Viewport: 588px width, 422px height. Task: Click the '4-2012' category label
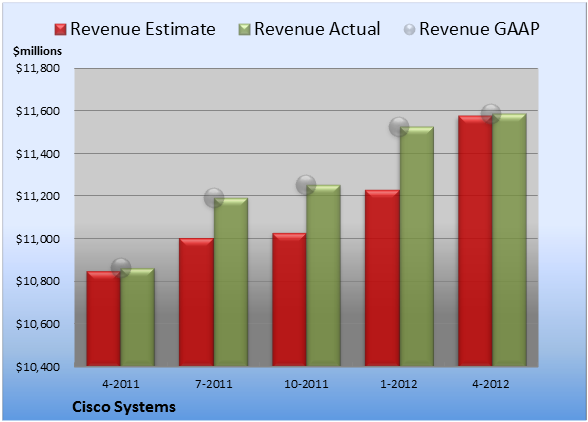(x=491, y=384)
